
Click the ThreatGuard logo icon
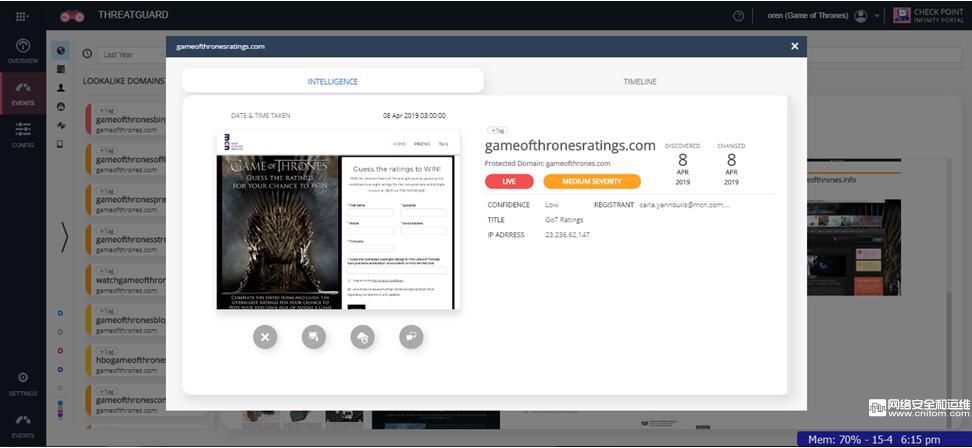pos(73,16)
